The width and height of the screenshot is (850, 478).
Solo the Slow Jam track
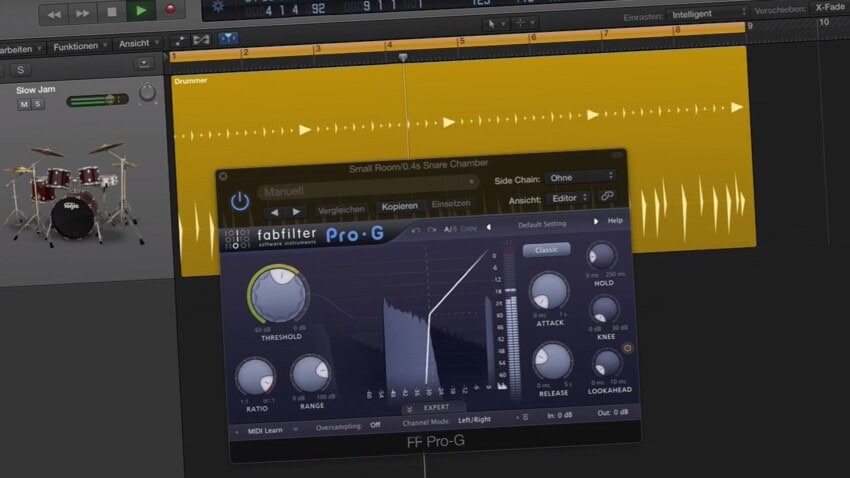pos(37,104)
